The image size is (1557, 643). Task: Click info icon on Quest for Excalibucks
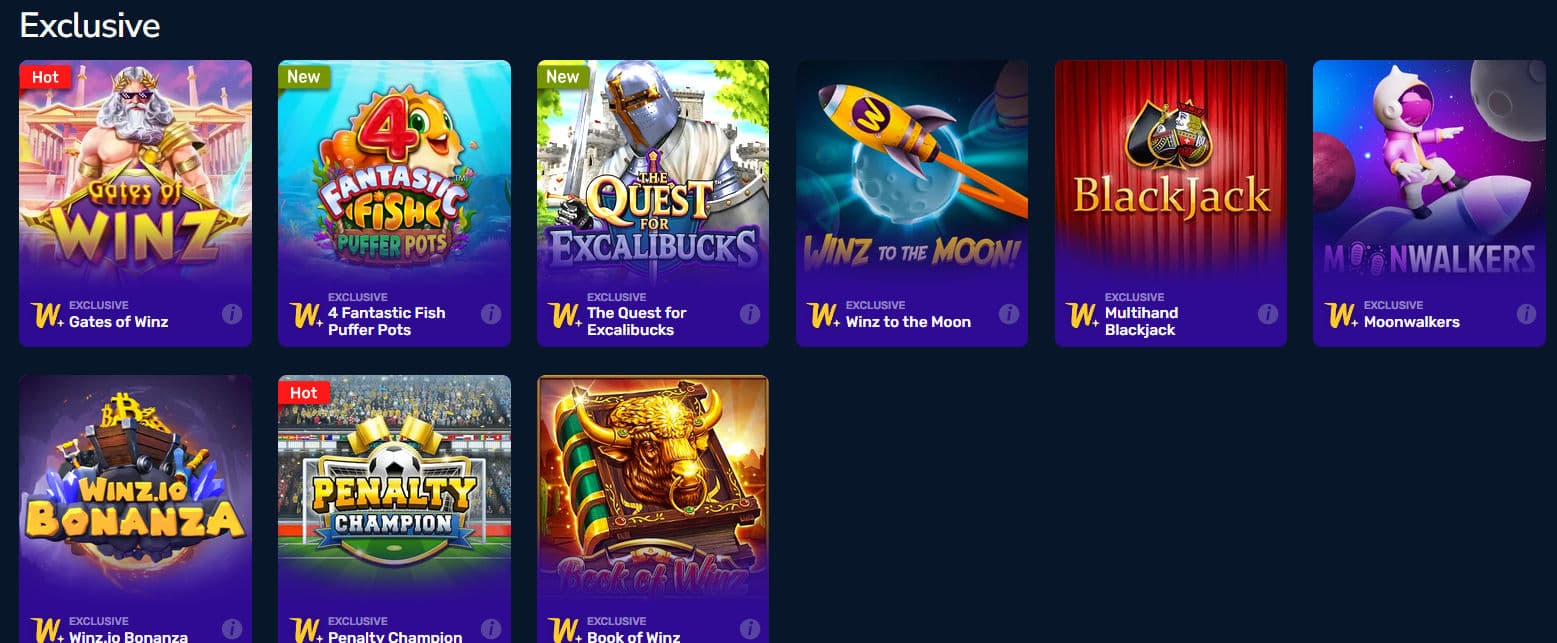(750, 314)
